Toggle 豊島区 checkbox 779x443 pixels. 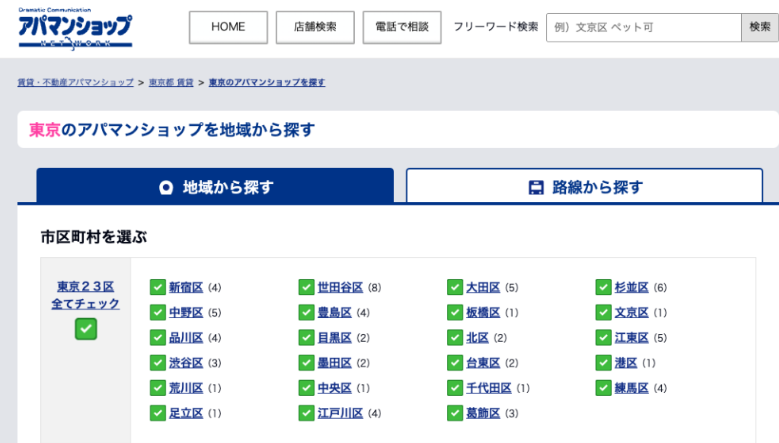(306, 312)
